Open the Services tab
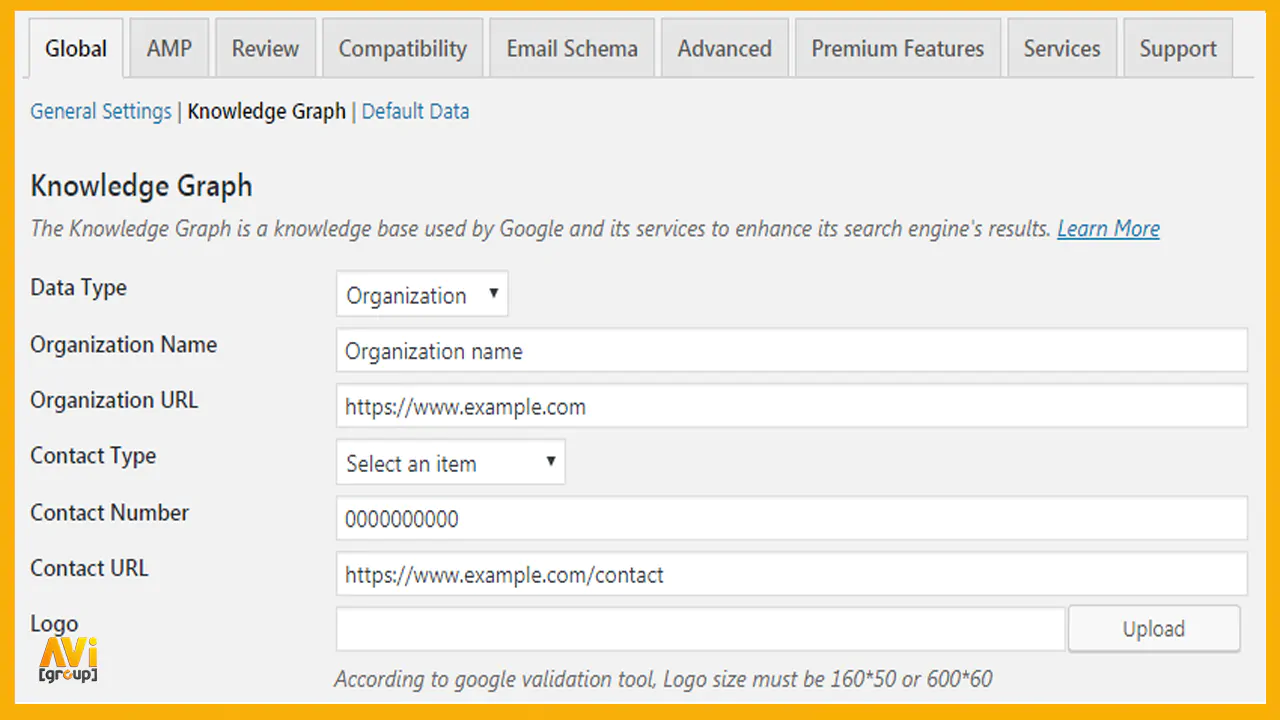 tap(1062, 48)
